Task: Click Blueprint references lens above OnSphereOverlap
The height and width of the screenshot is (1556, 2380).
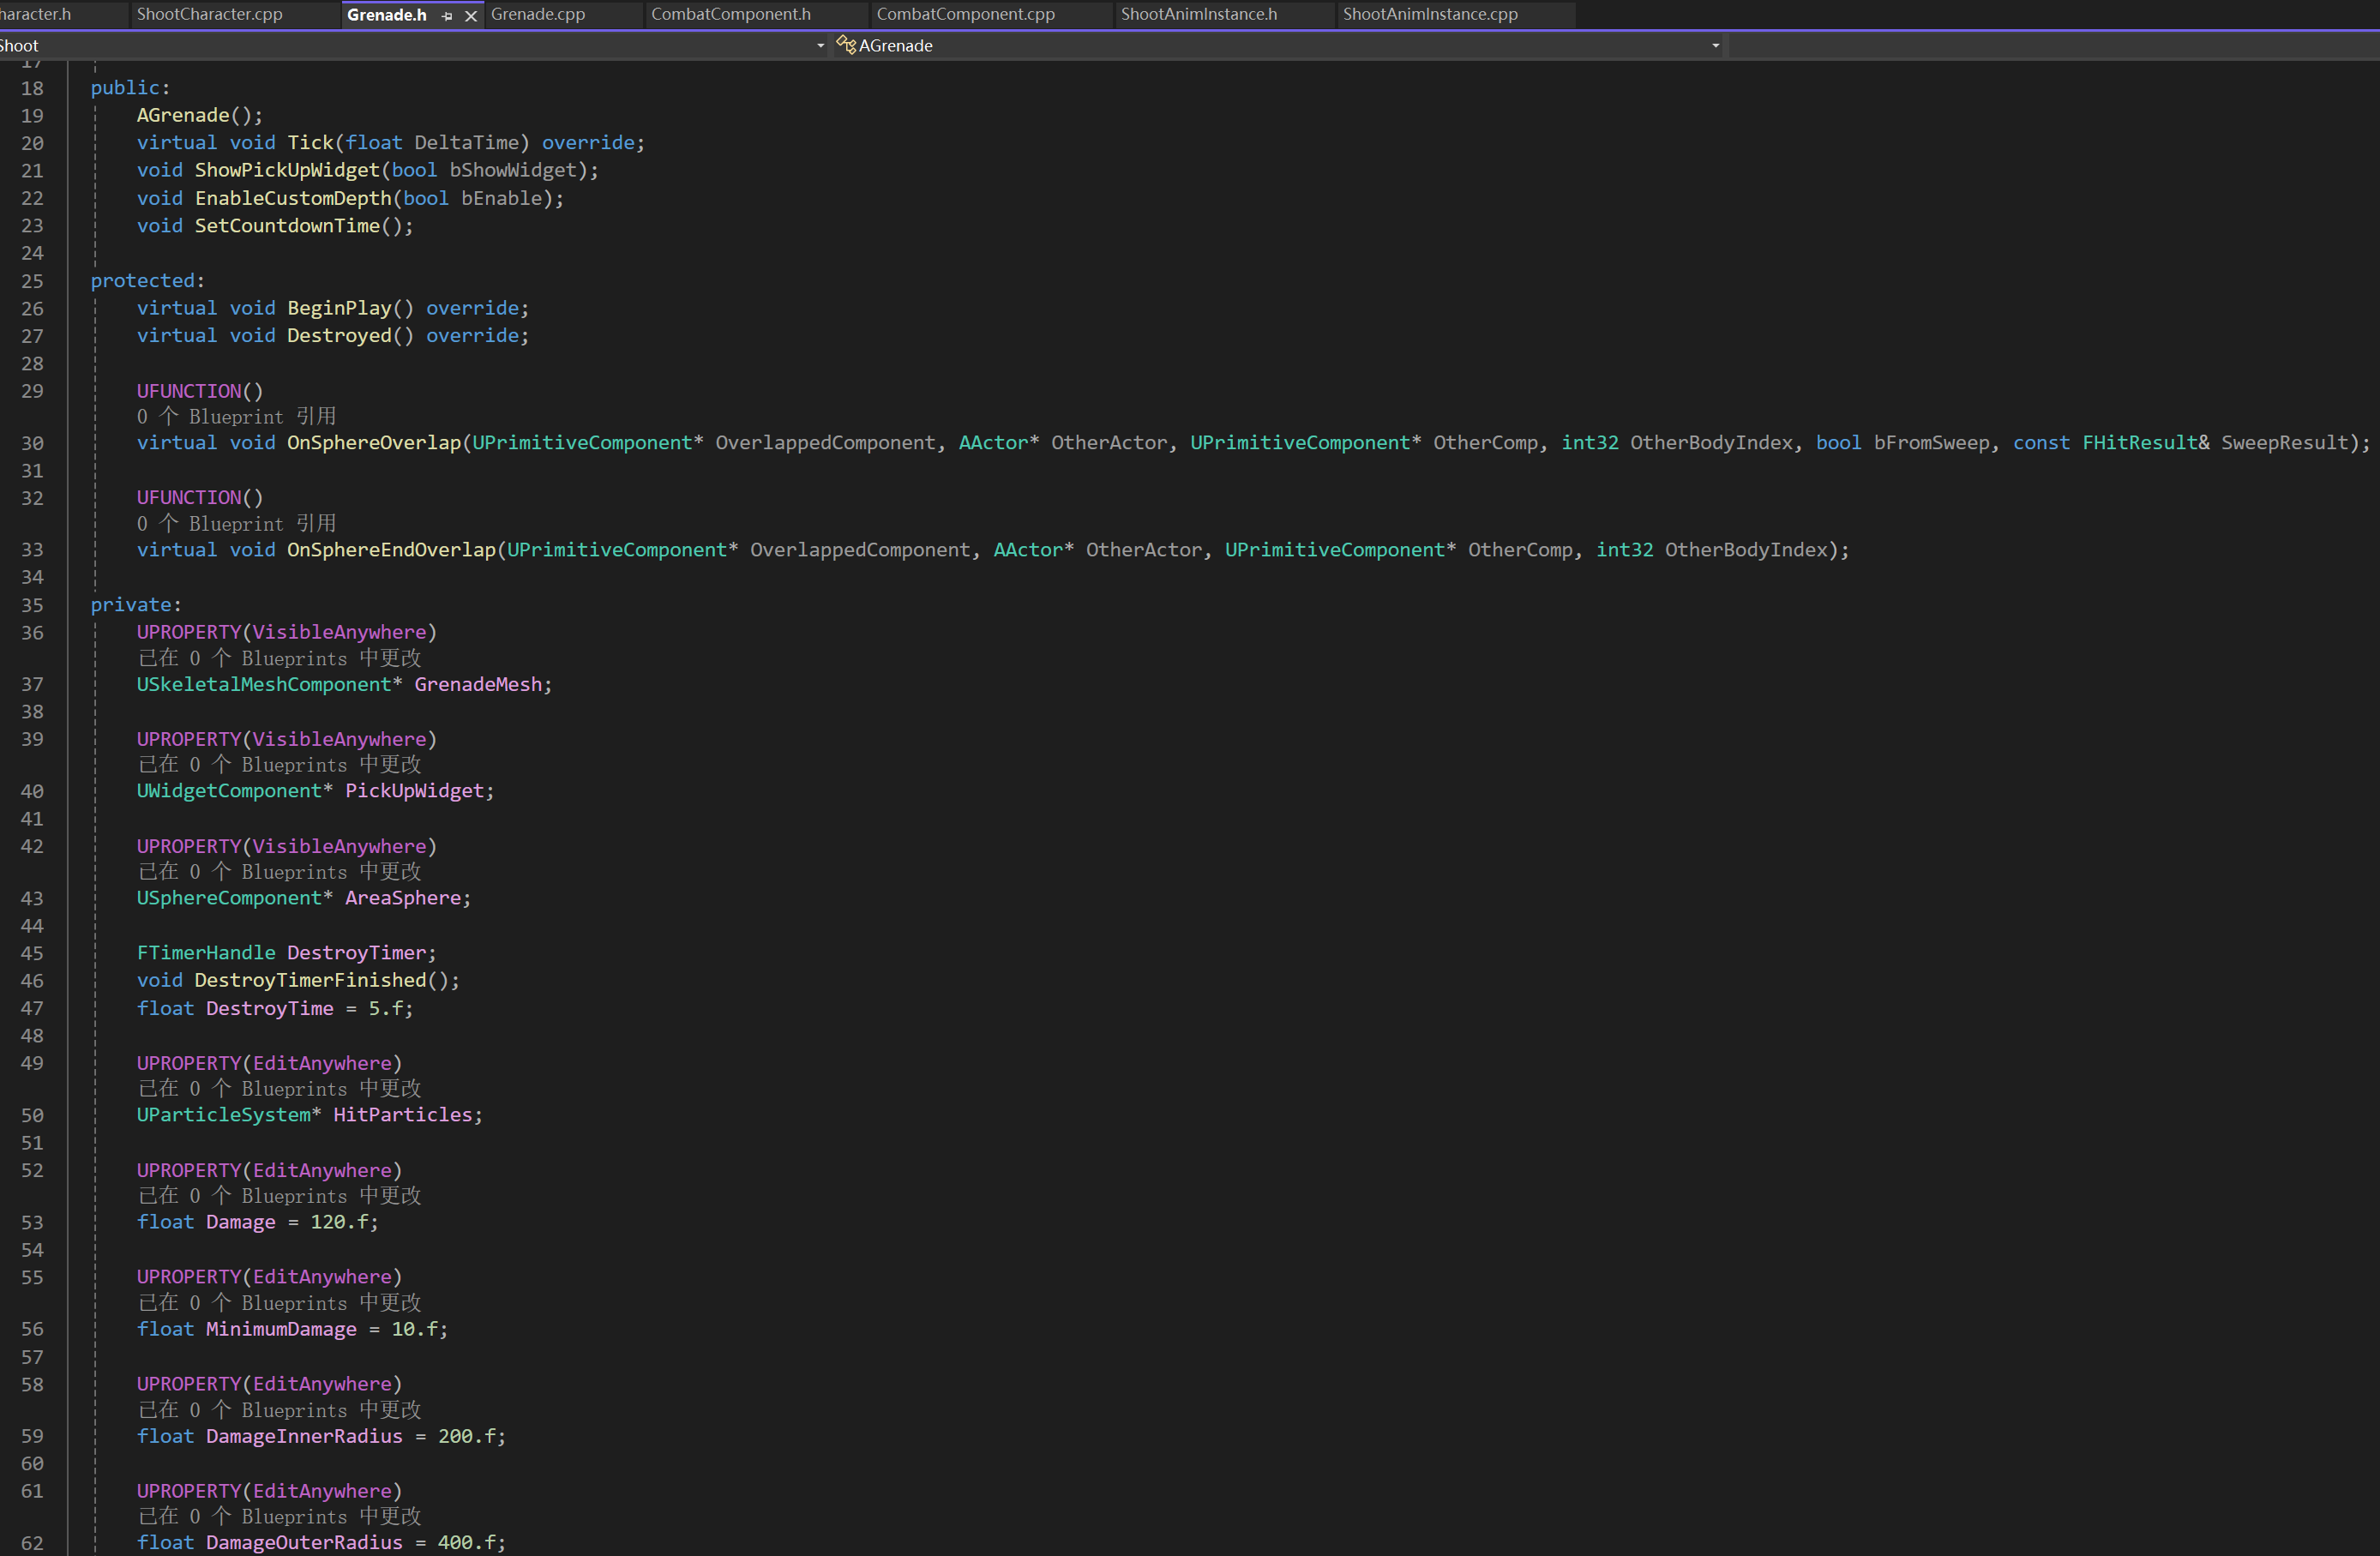Action: click(x=236, y=417)
